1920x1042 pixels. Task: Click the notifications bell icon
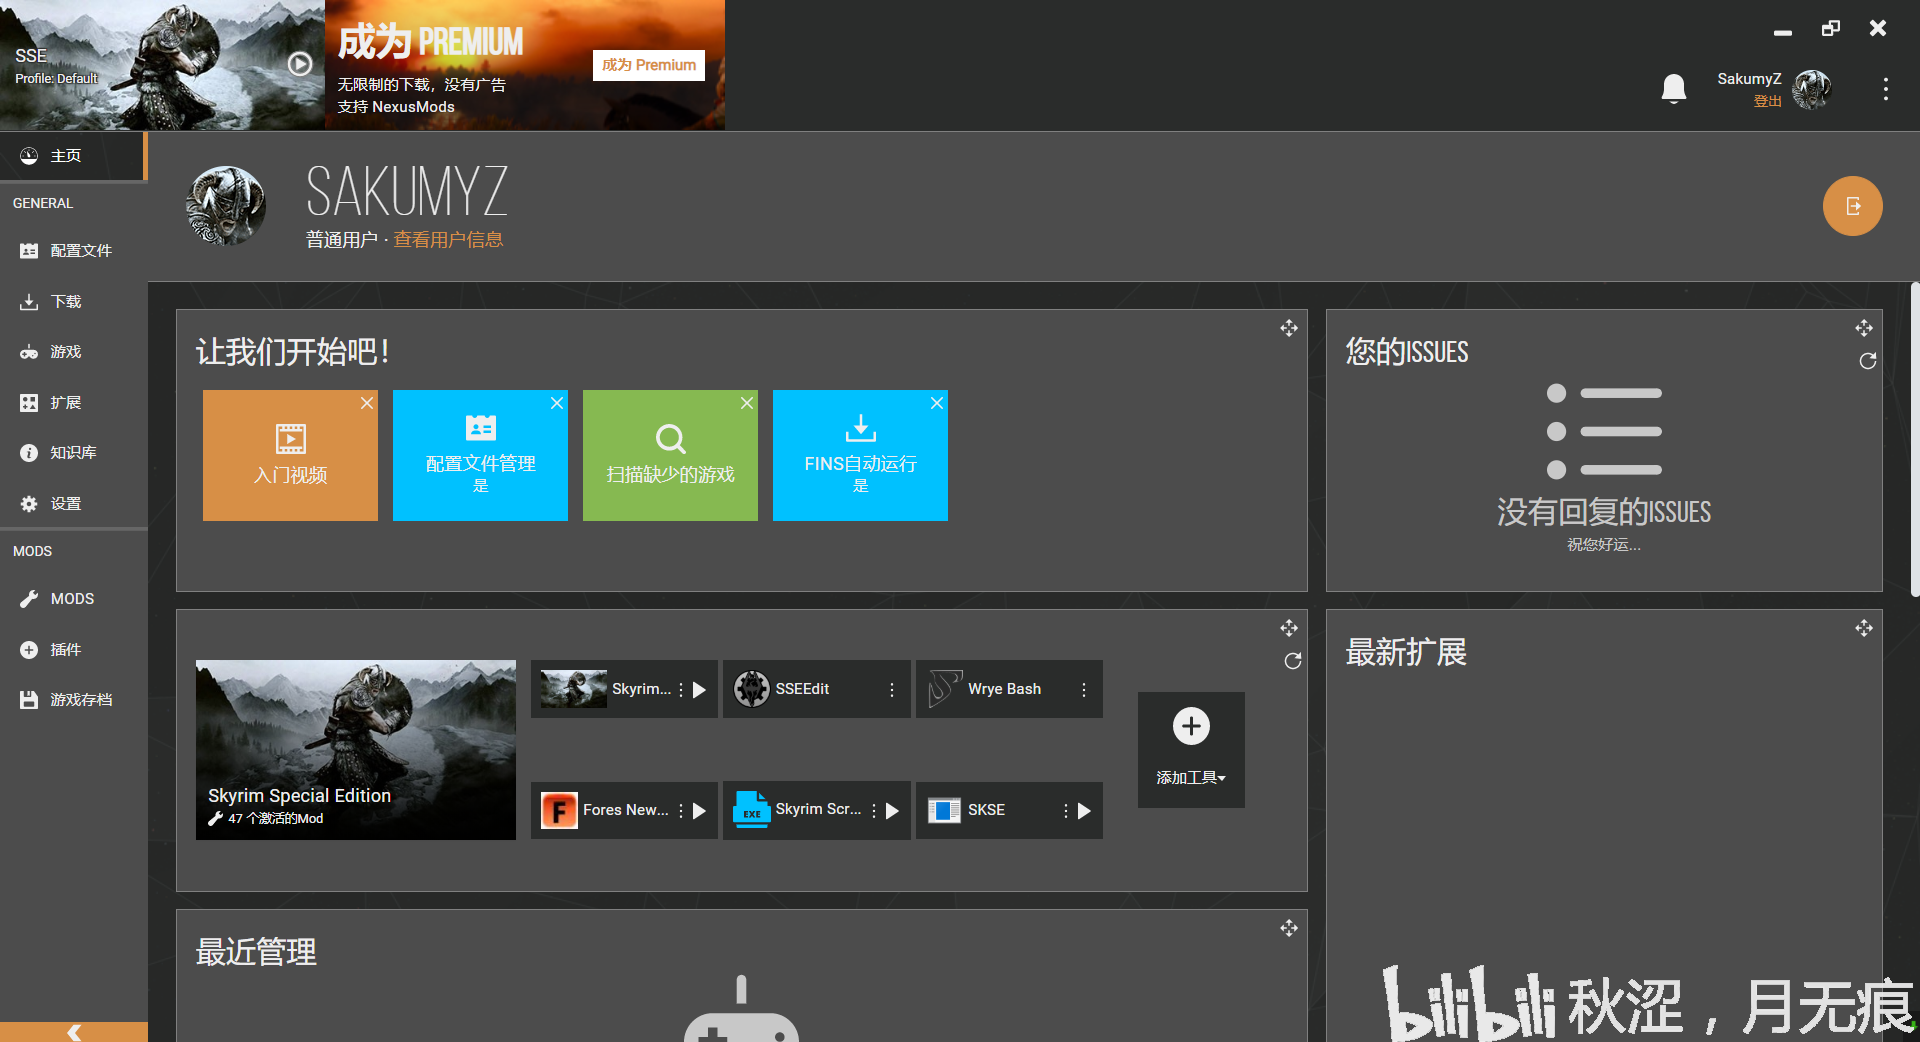1674,89
